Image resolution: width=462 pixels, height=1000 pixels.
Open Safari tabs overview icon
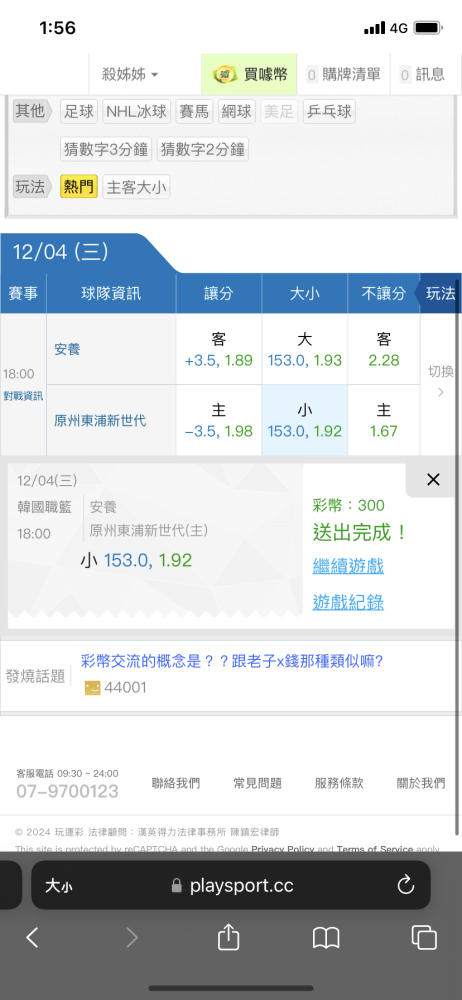(424, 938)
